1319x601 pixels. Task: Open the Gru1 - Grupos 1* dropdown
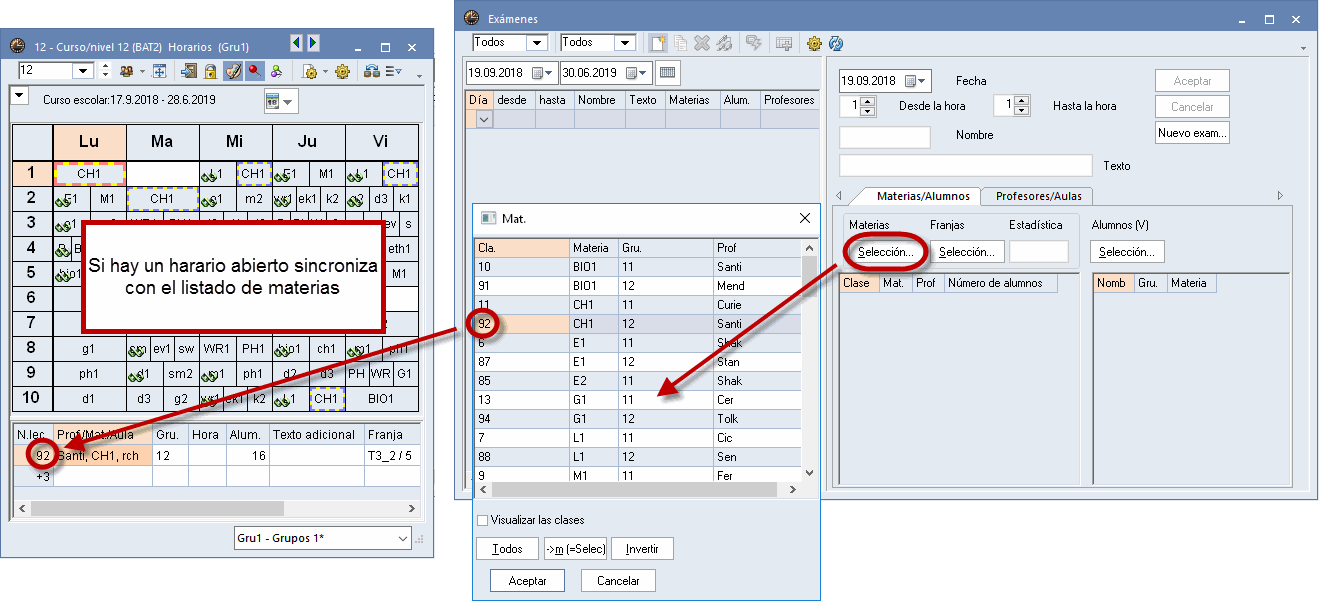[403, 538]
